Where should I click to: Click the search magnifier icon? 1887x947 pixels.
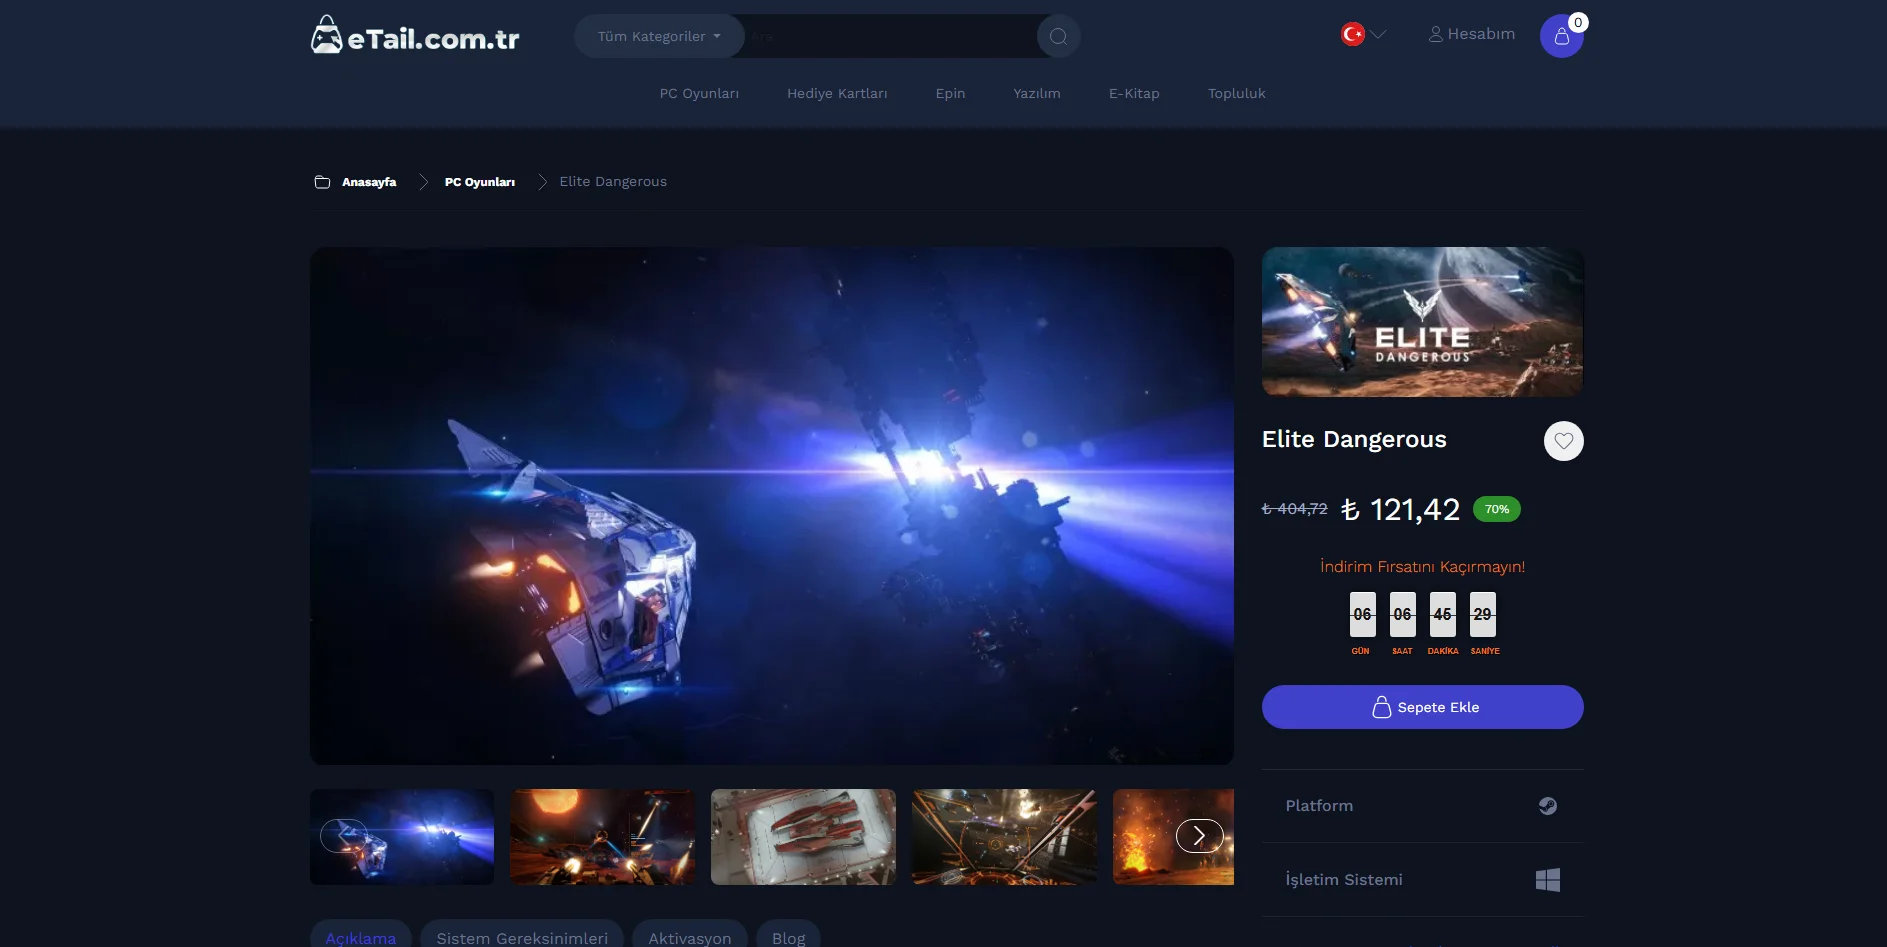click(x=1058, y=37)
